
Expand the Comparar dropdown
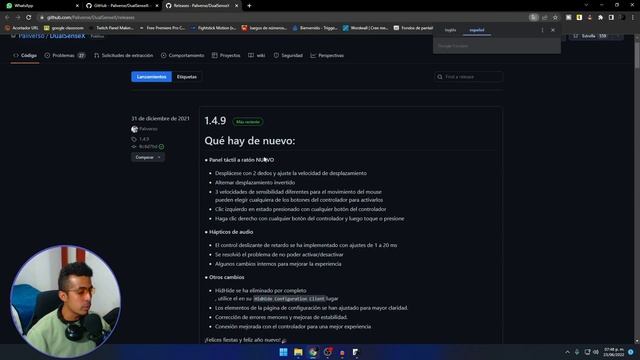click(x=148, y=157)
